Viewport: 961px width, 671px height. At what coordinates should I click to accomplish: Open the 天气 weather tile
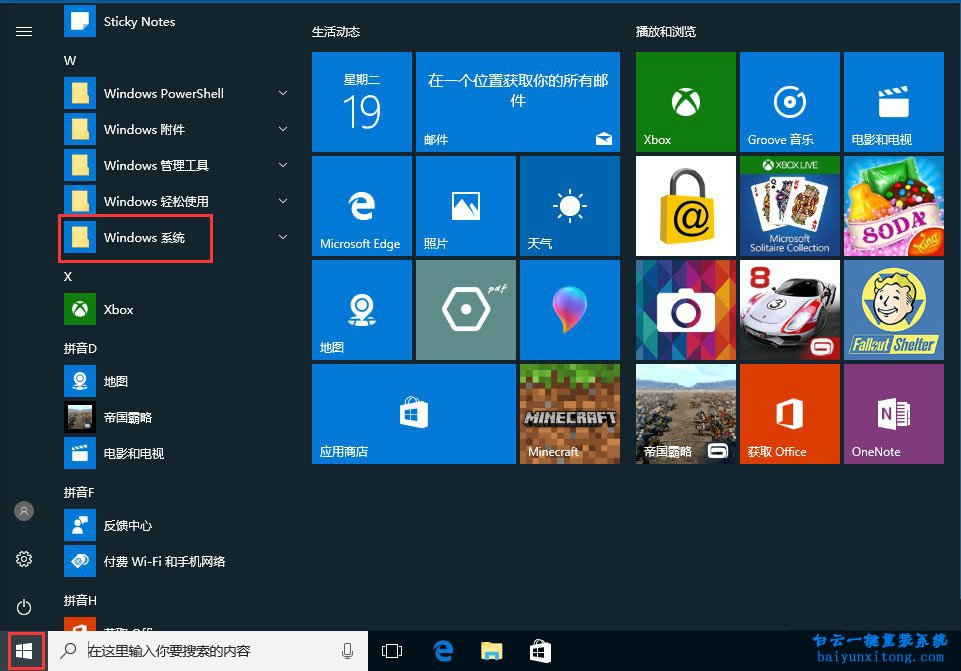click(569, 205)
